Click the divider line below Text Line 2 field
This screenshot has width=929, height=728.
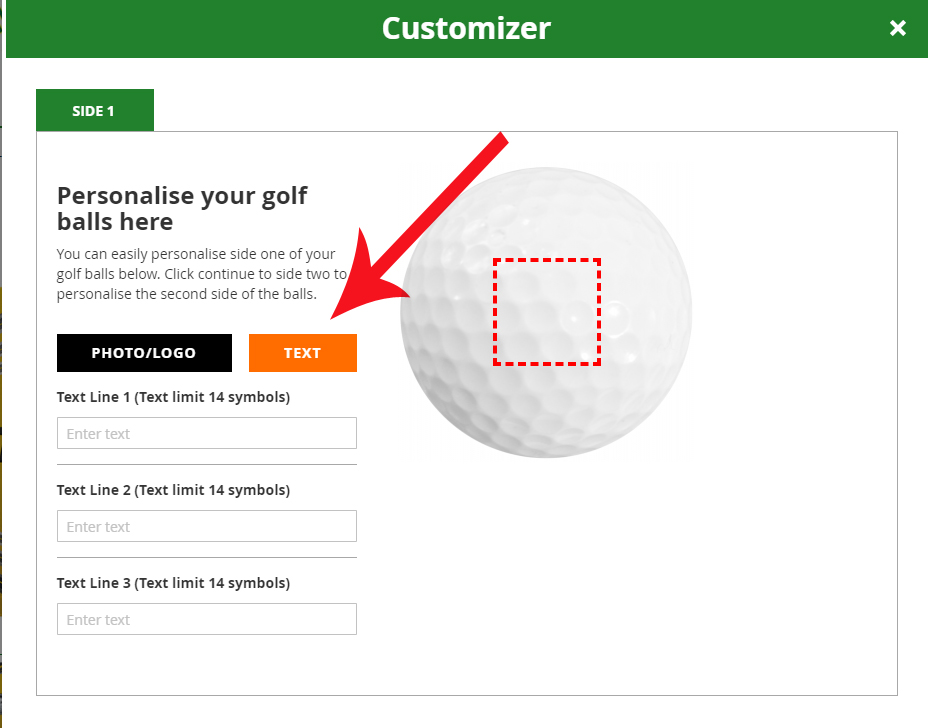click(x=206, y=557)
